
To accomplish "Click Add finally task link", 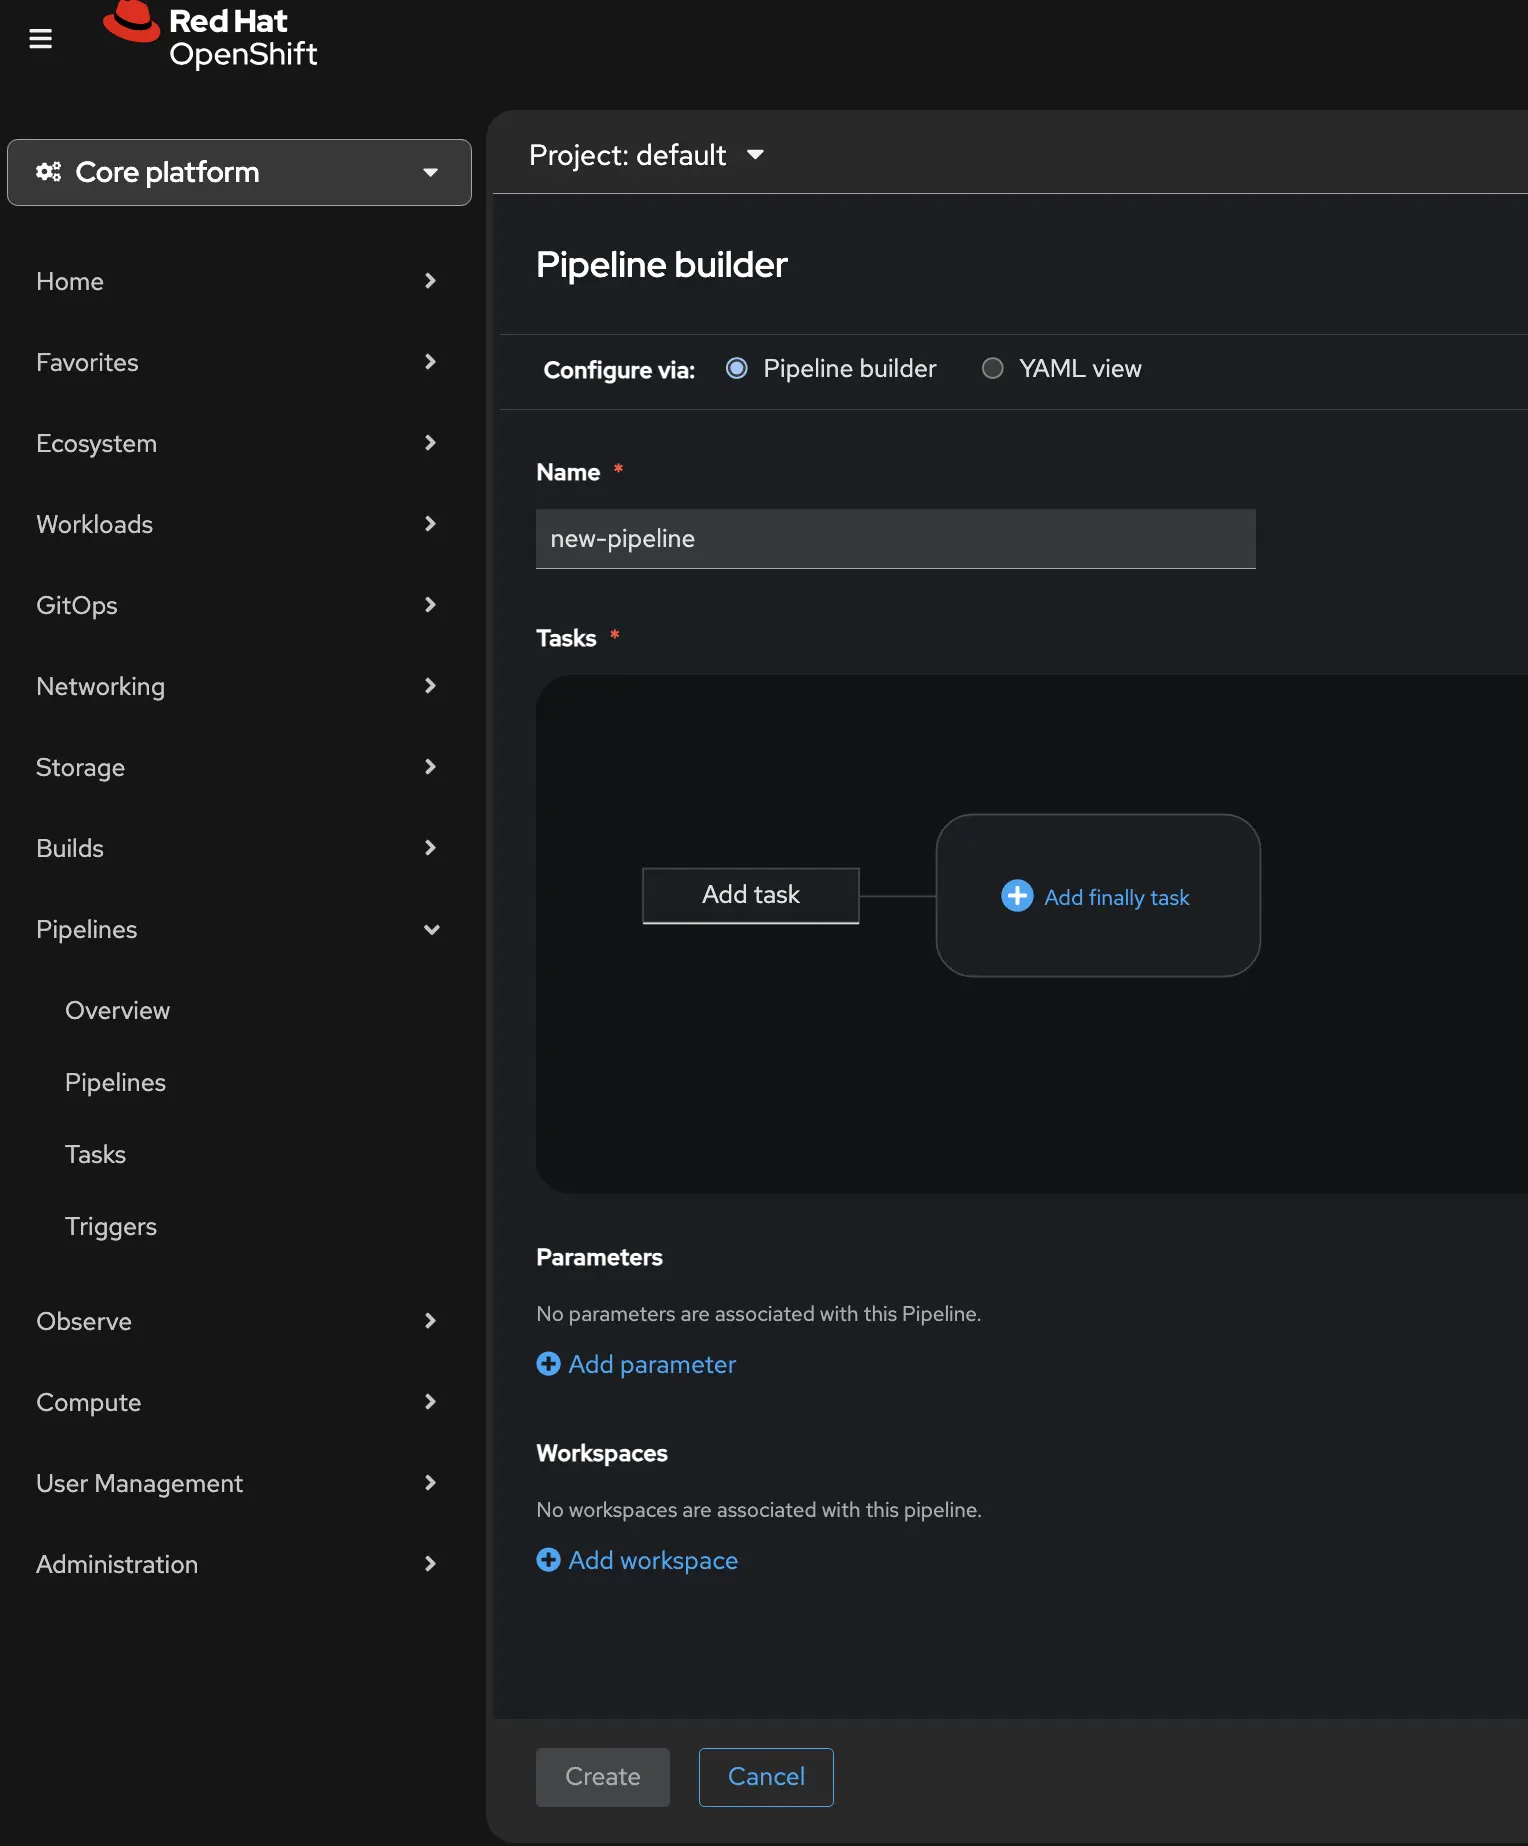I will pyautogui.click(x=1116, y=897).
